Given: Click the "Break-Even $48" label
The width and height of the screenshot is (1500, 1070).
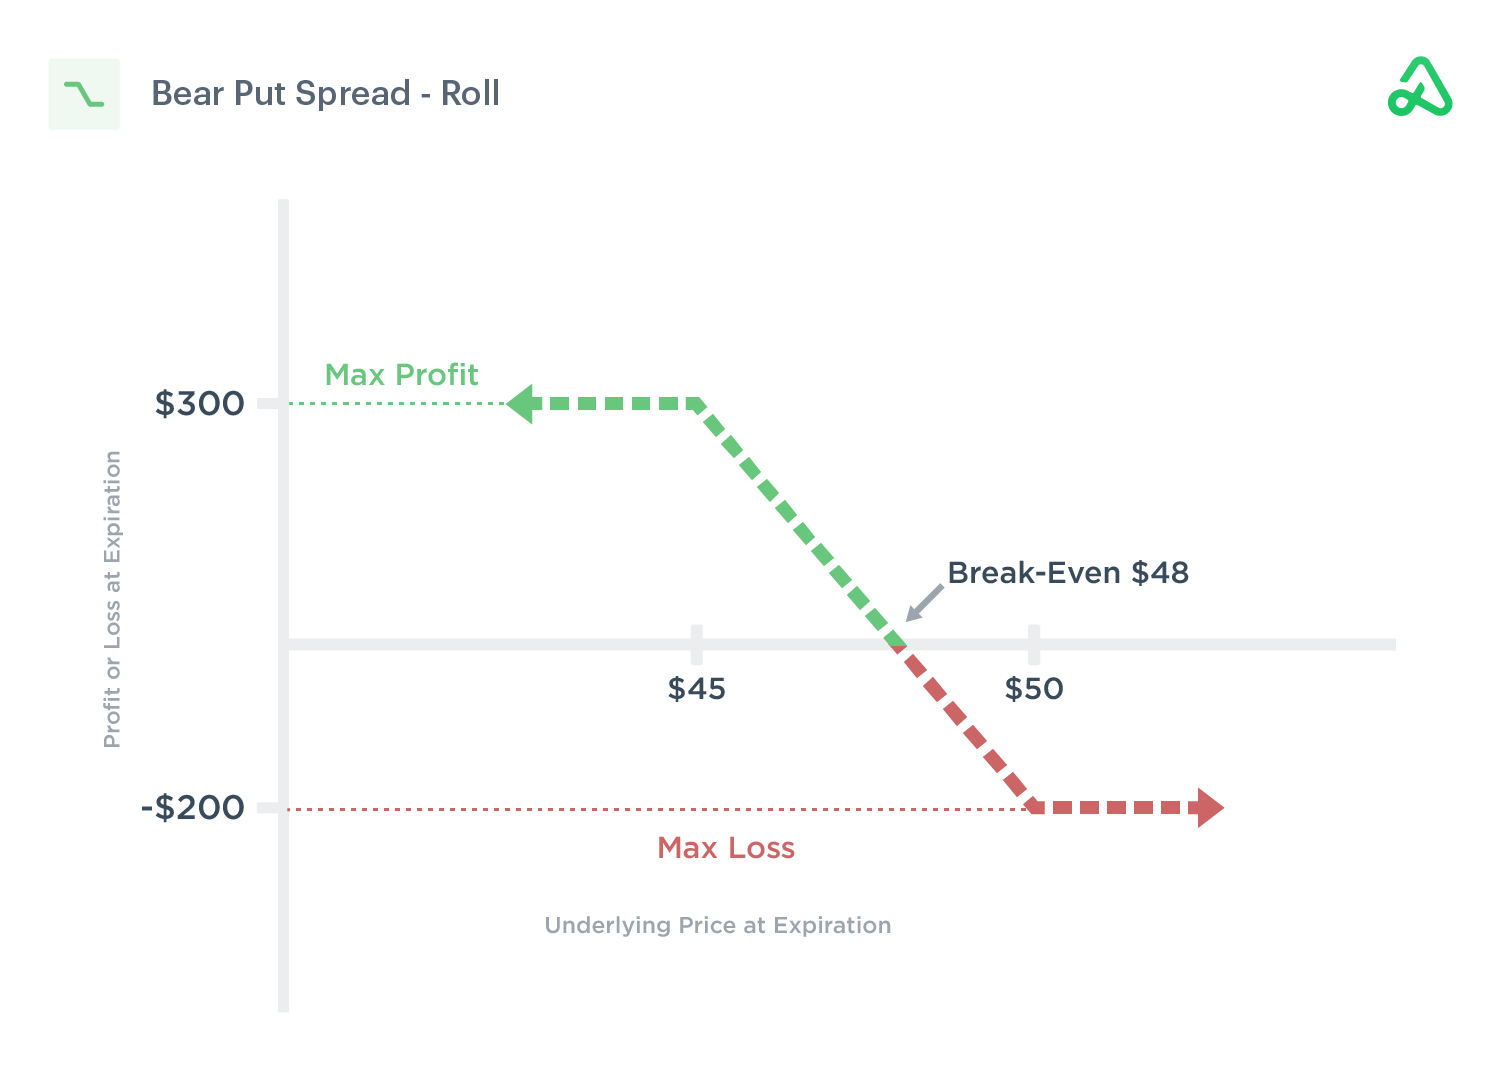Looking at the screenshot, I should [1068, 573].
